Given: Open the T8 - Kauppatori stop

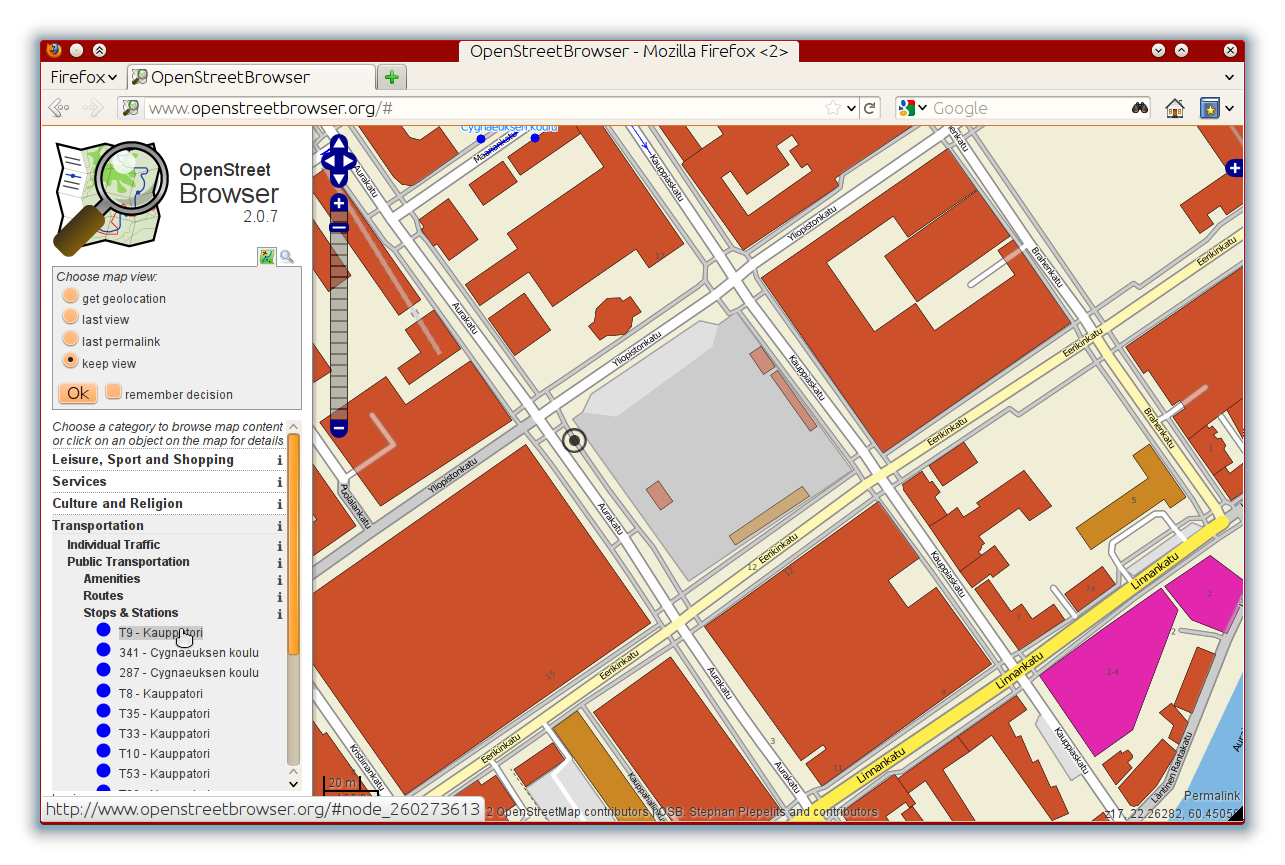Looking at the screenshot, I should tap(160, 693).
